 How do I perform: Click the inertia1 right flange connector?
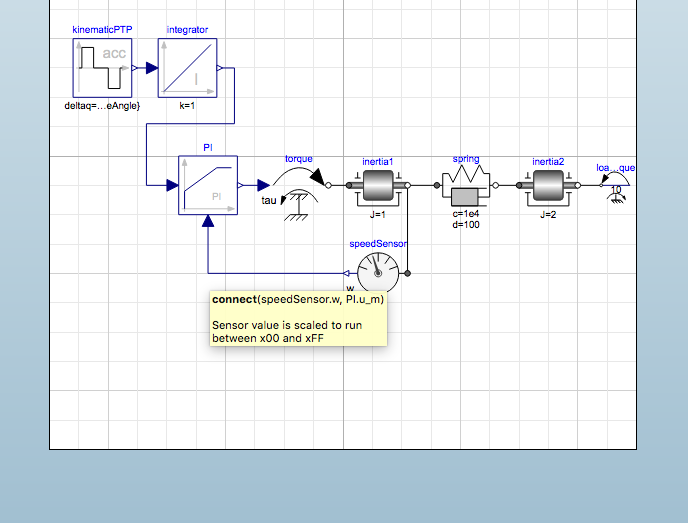[408, 185]
